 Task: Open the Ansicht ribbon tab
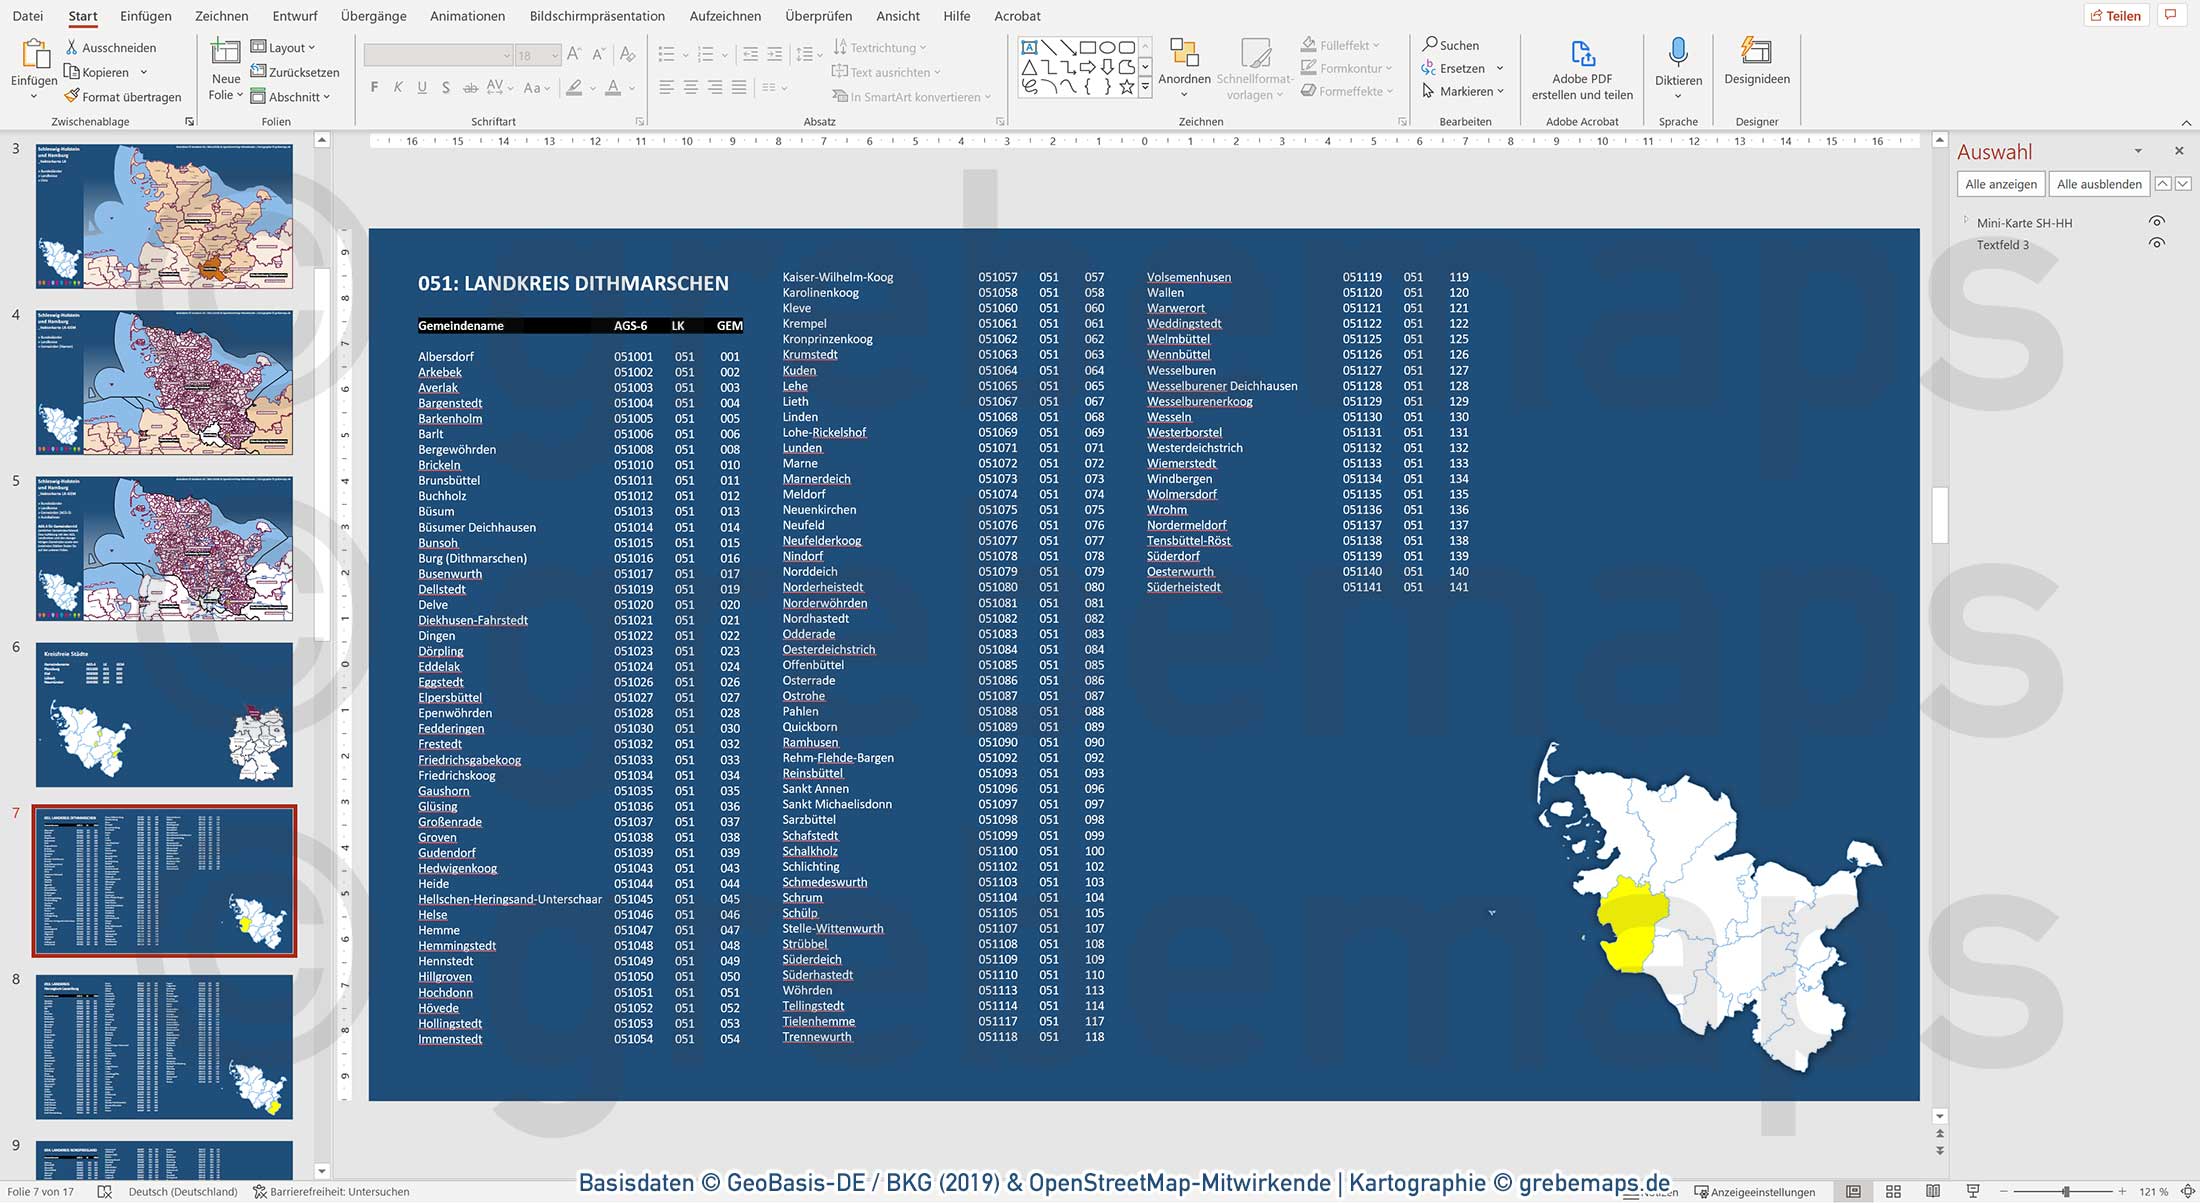(x=897, y=16)
